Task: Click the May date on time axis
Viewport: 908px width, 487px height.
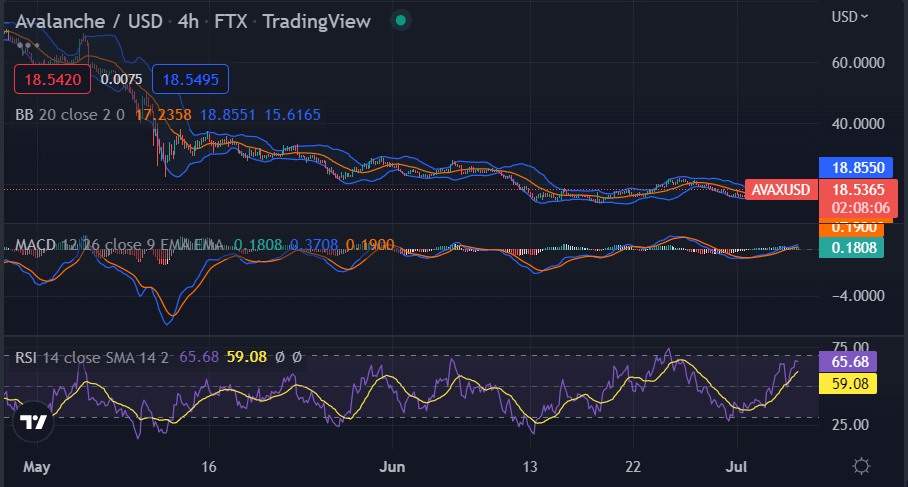Action: point(36,467)
